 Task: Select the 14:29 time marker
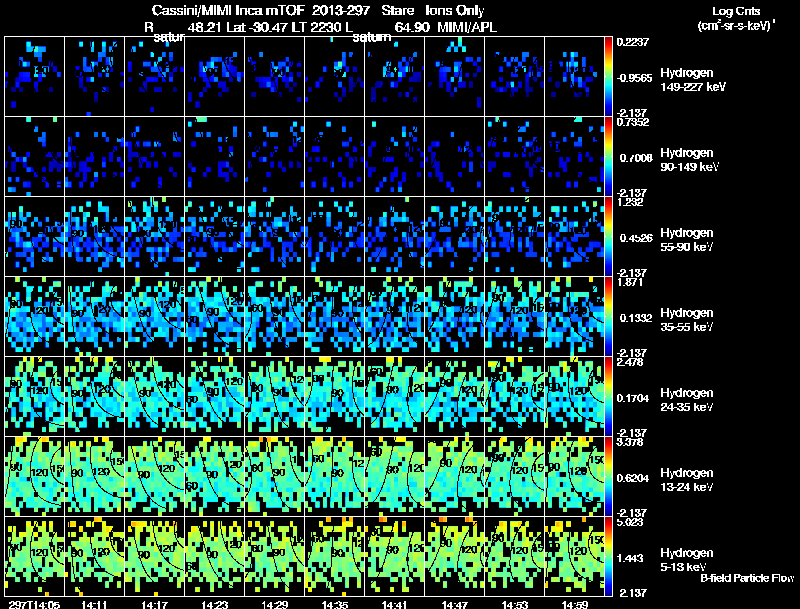275,603
